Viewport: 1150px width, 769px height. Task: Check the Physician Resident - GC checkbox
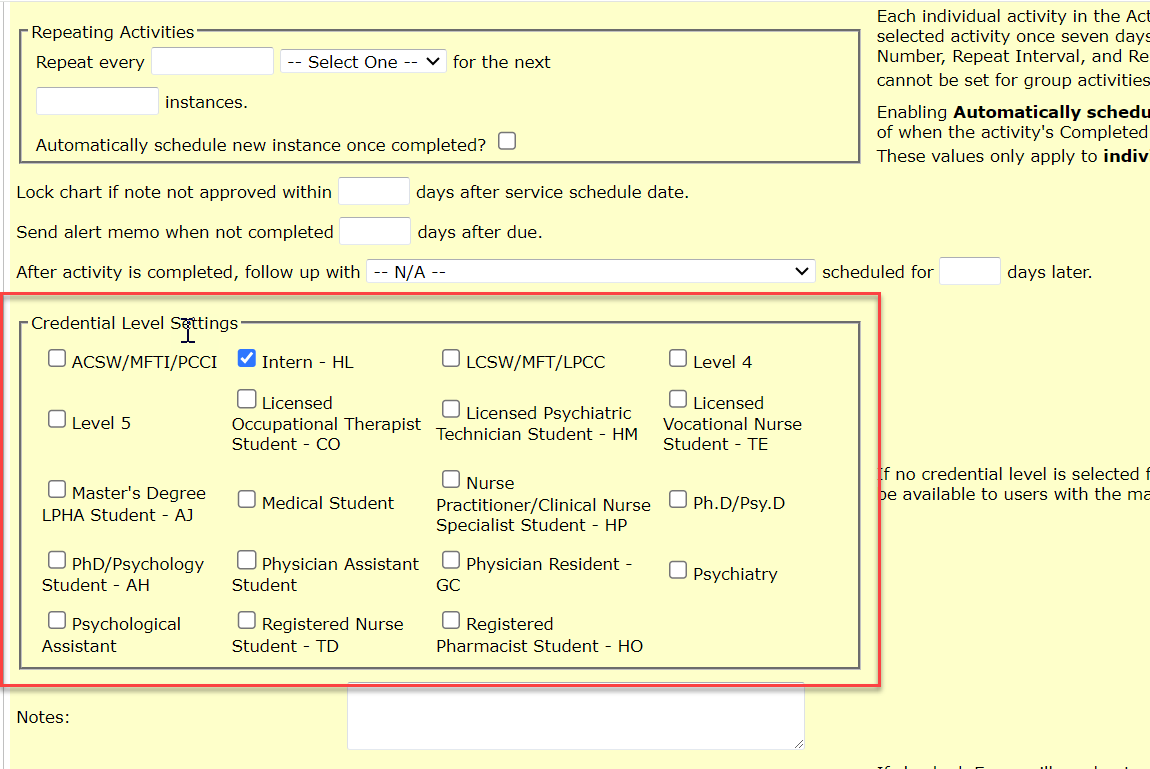[451, 561]
